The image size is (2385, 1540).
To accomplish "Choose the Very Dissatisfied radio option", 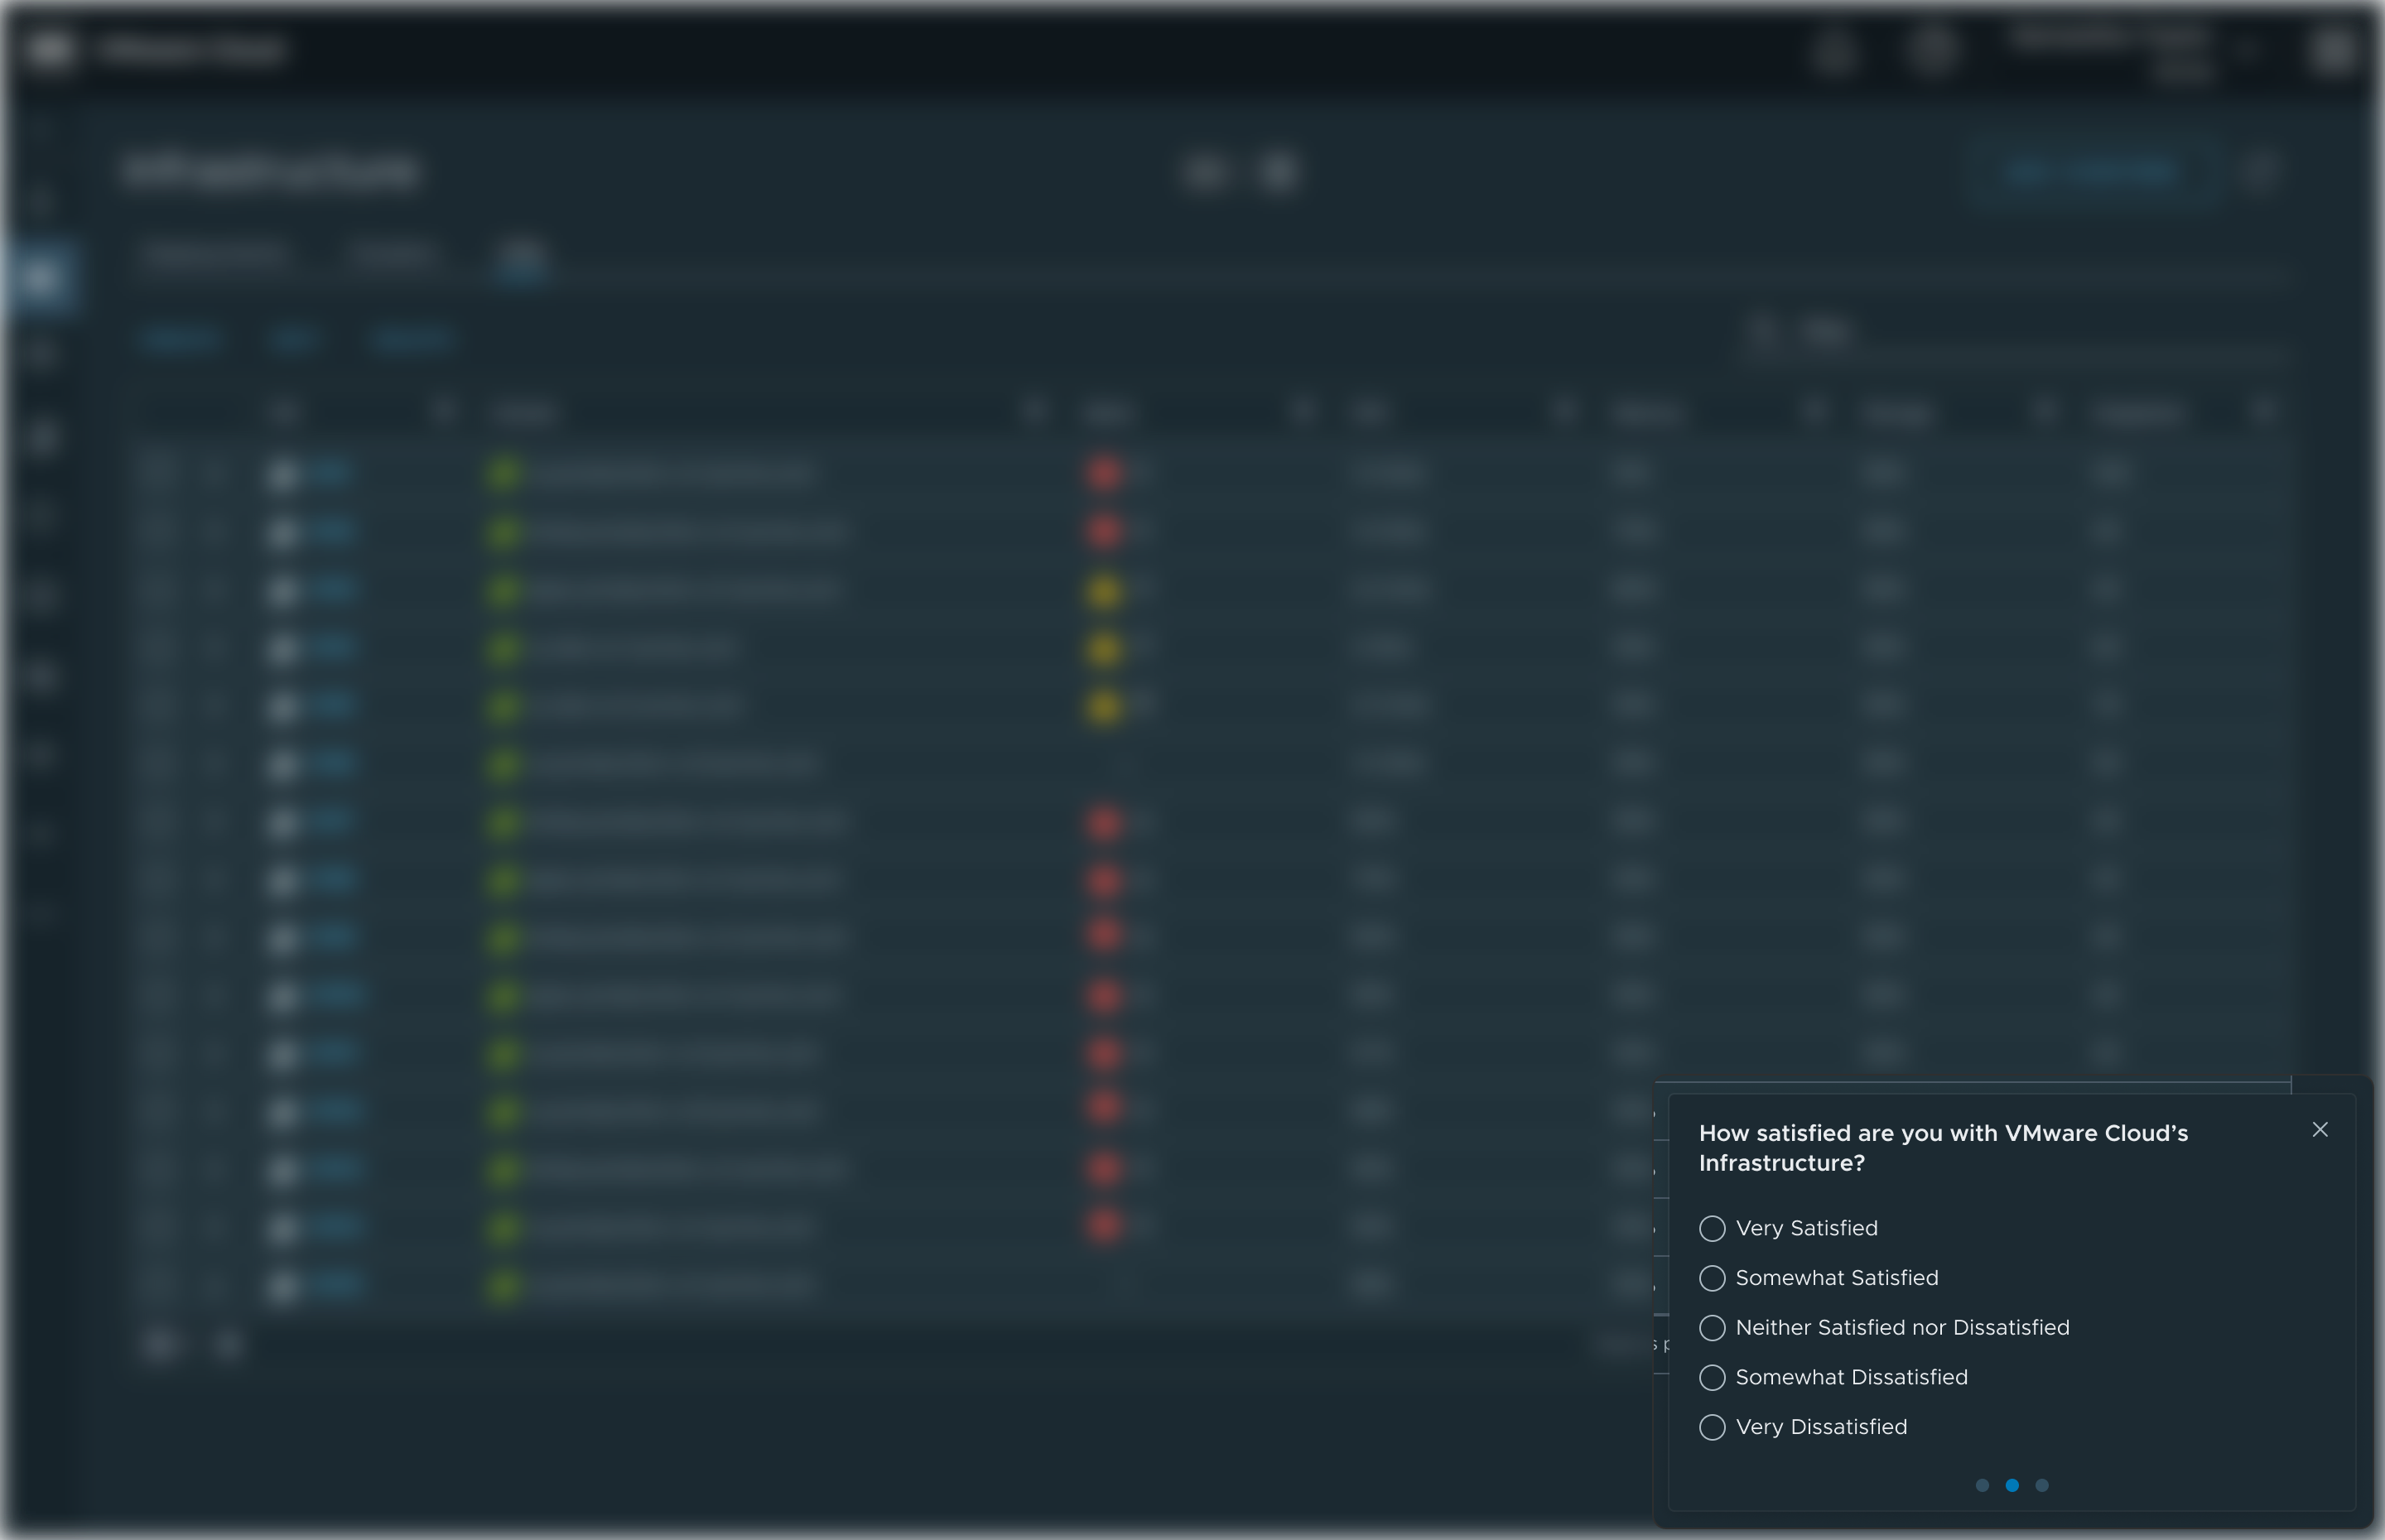I will [x=1712, y=1427].
